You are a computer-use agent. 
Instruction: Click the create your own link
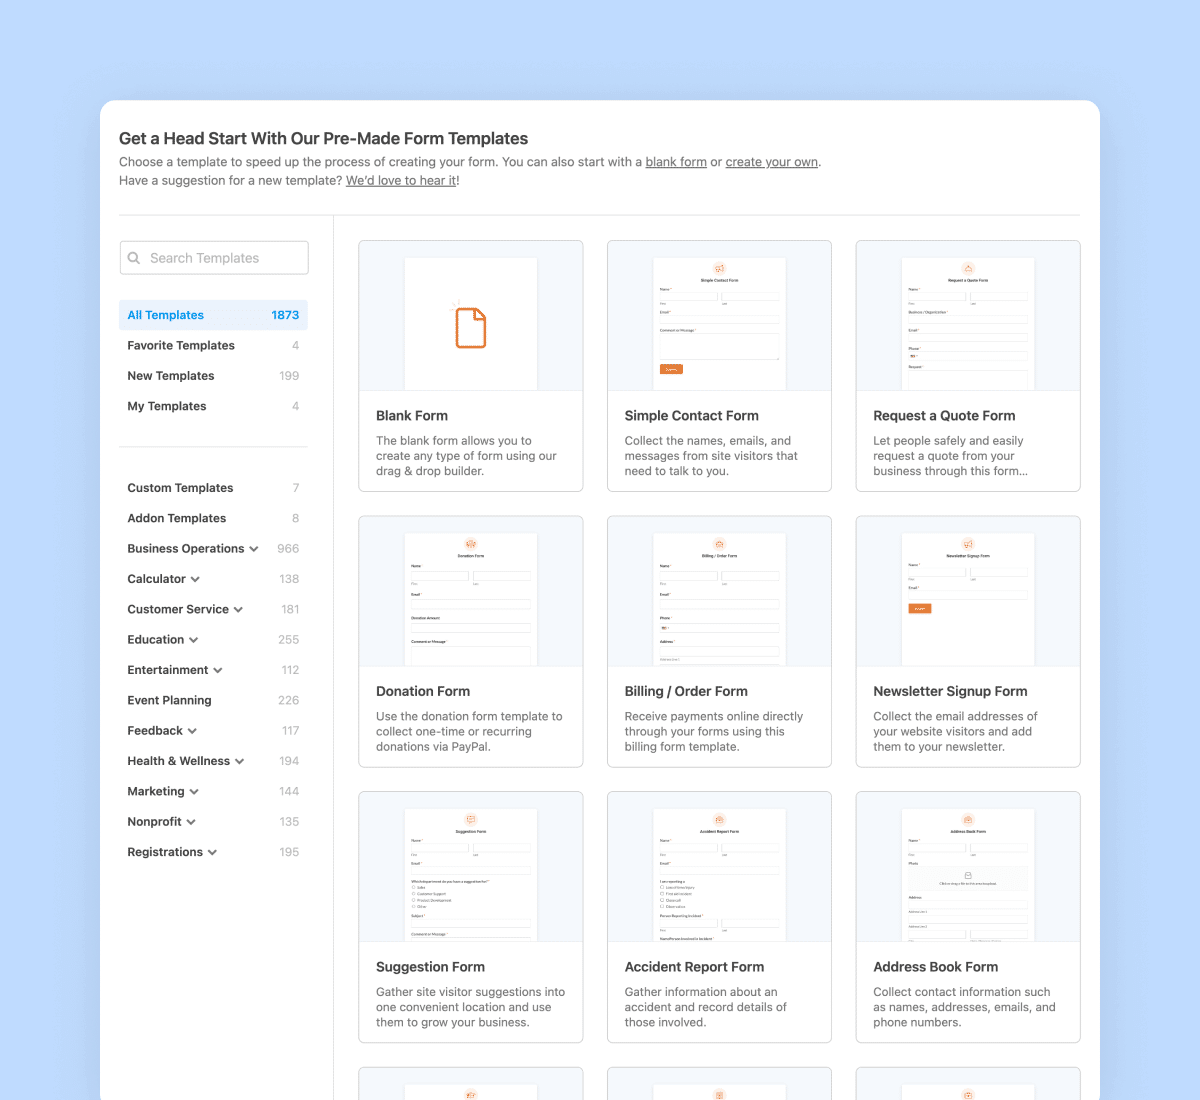tap(771, 161)
